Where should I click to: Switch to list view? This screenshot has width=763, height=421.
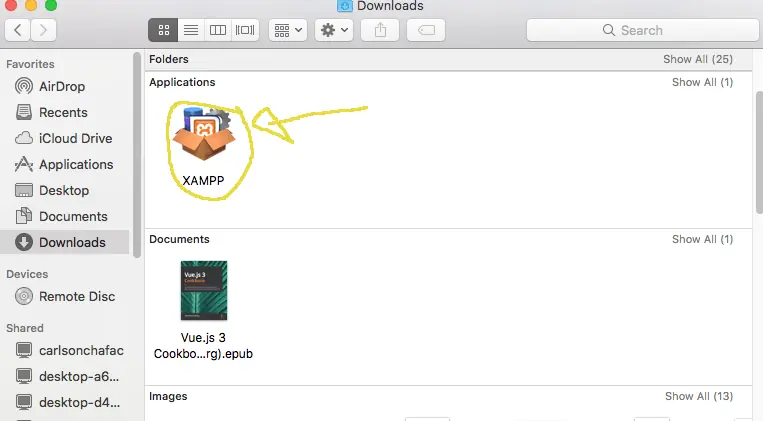[x=190, y=30]
